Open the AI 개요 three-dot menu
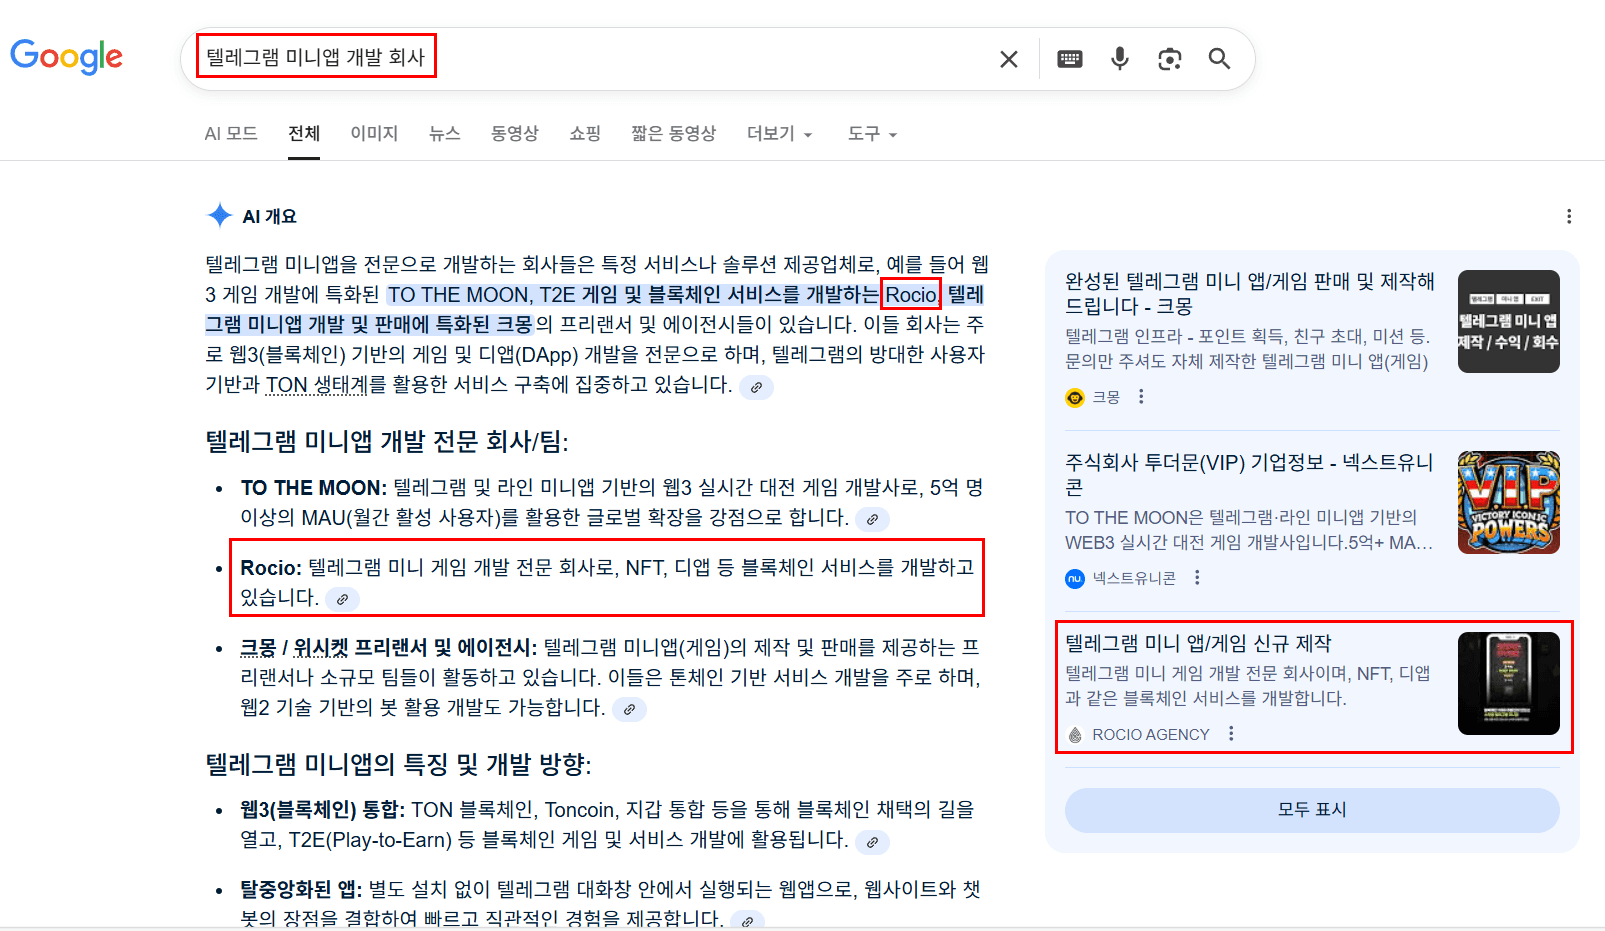Image resolution: width=1605 pixels, height=931 pixels. tap(1567, 216)
